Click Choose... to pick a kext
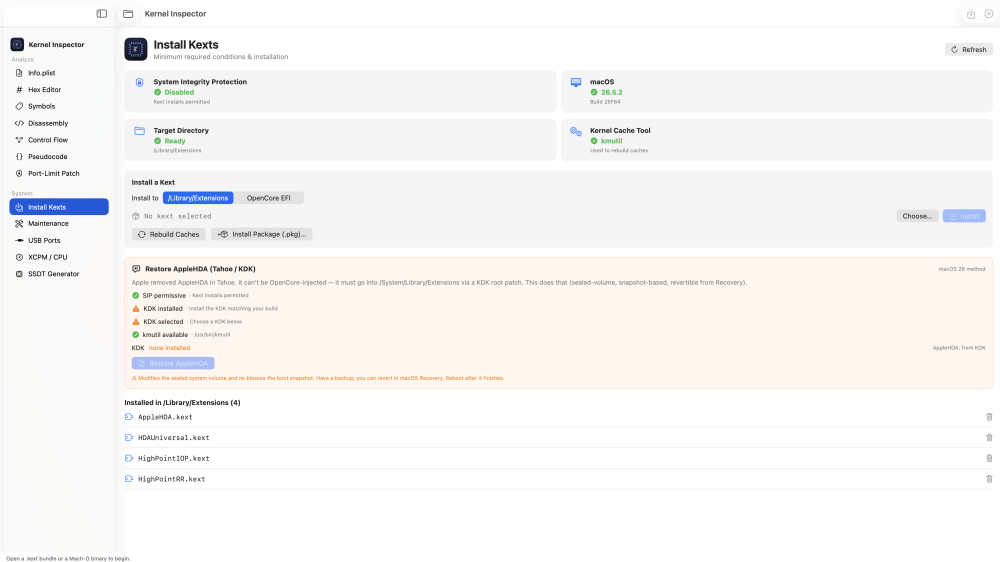 point(917,216)
